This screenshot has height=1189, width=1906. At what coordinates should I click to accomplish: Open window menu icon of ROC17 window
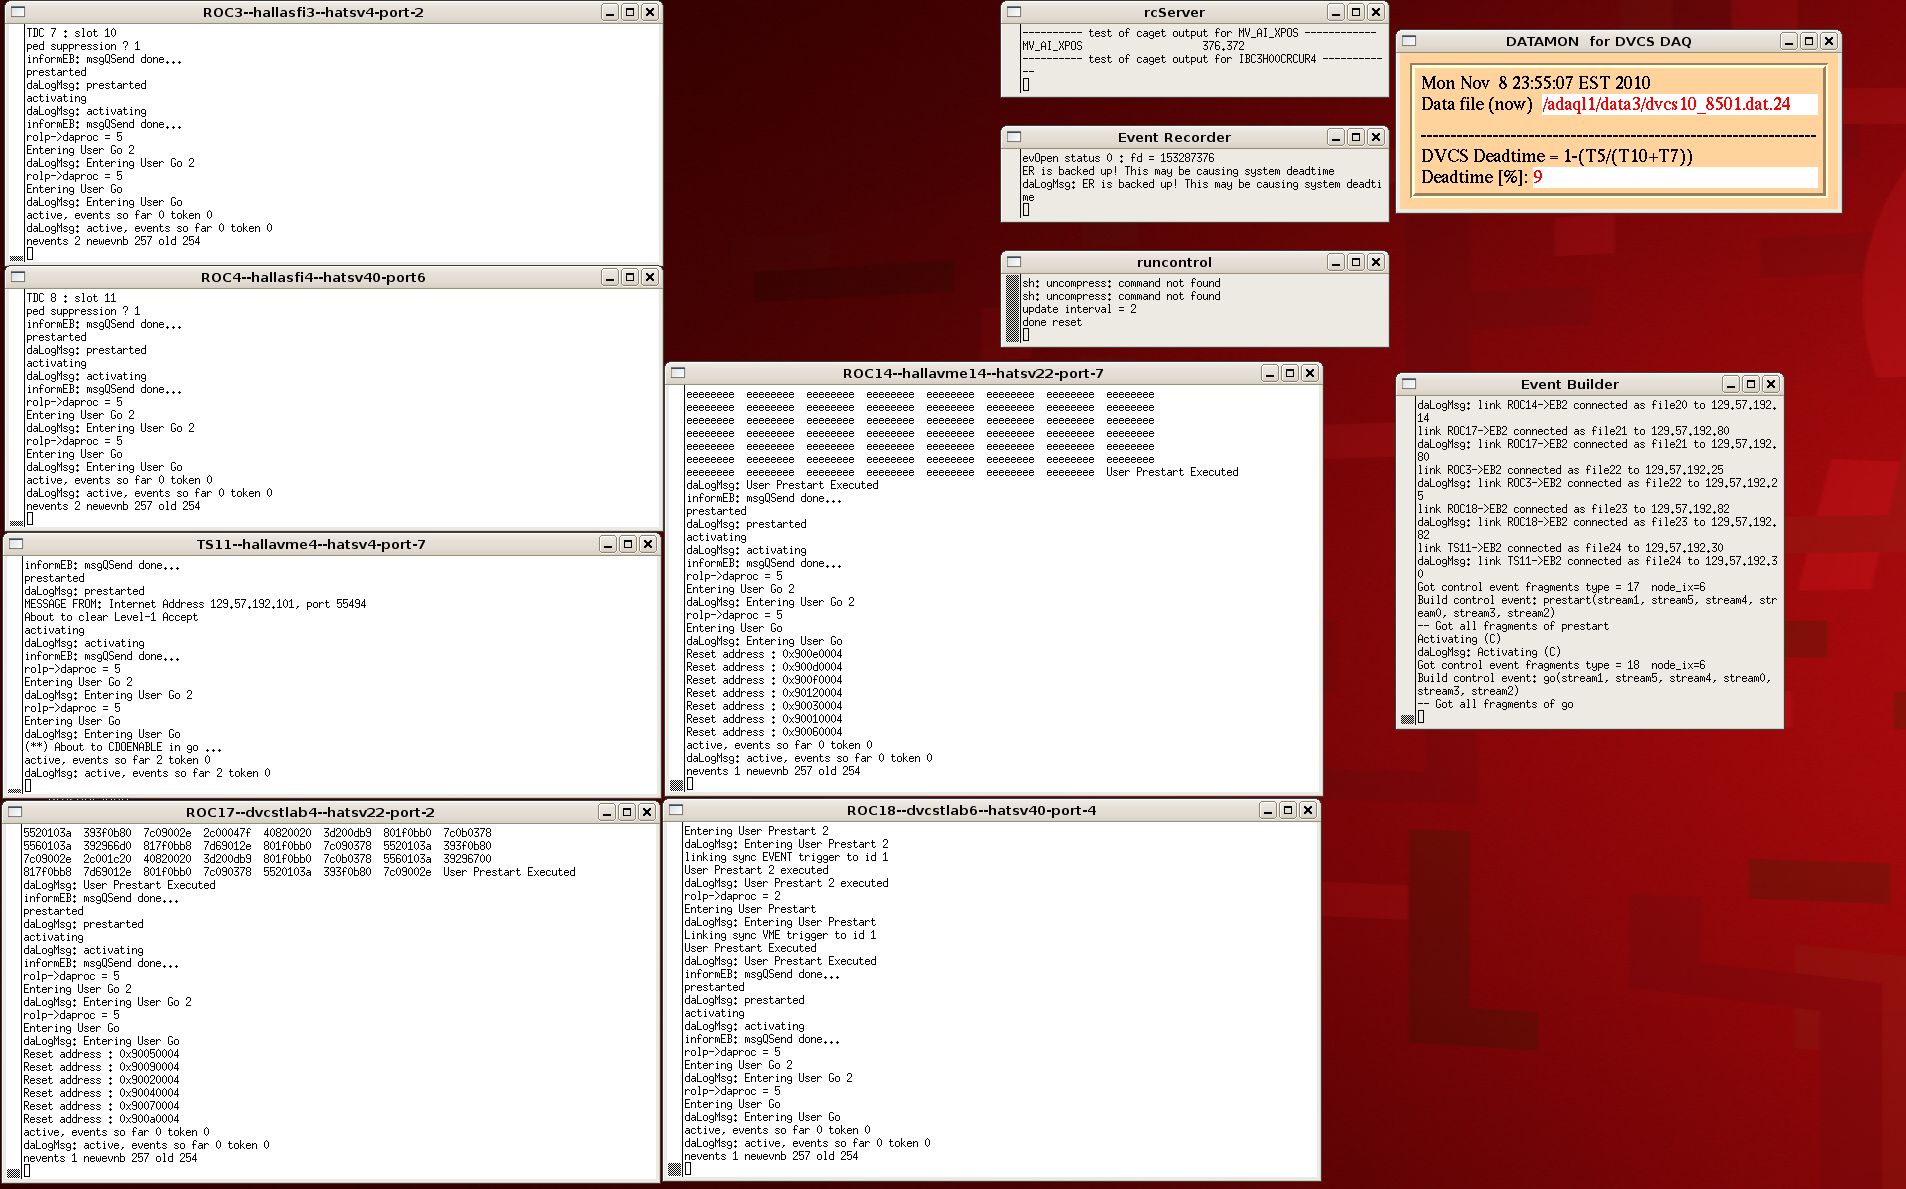(x=15, y=812)
